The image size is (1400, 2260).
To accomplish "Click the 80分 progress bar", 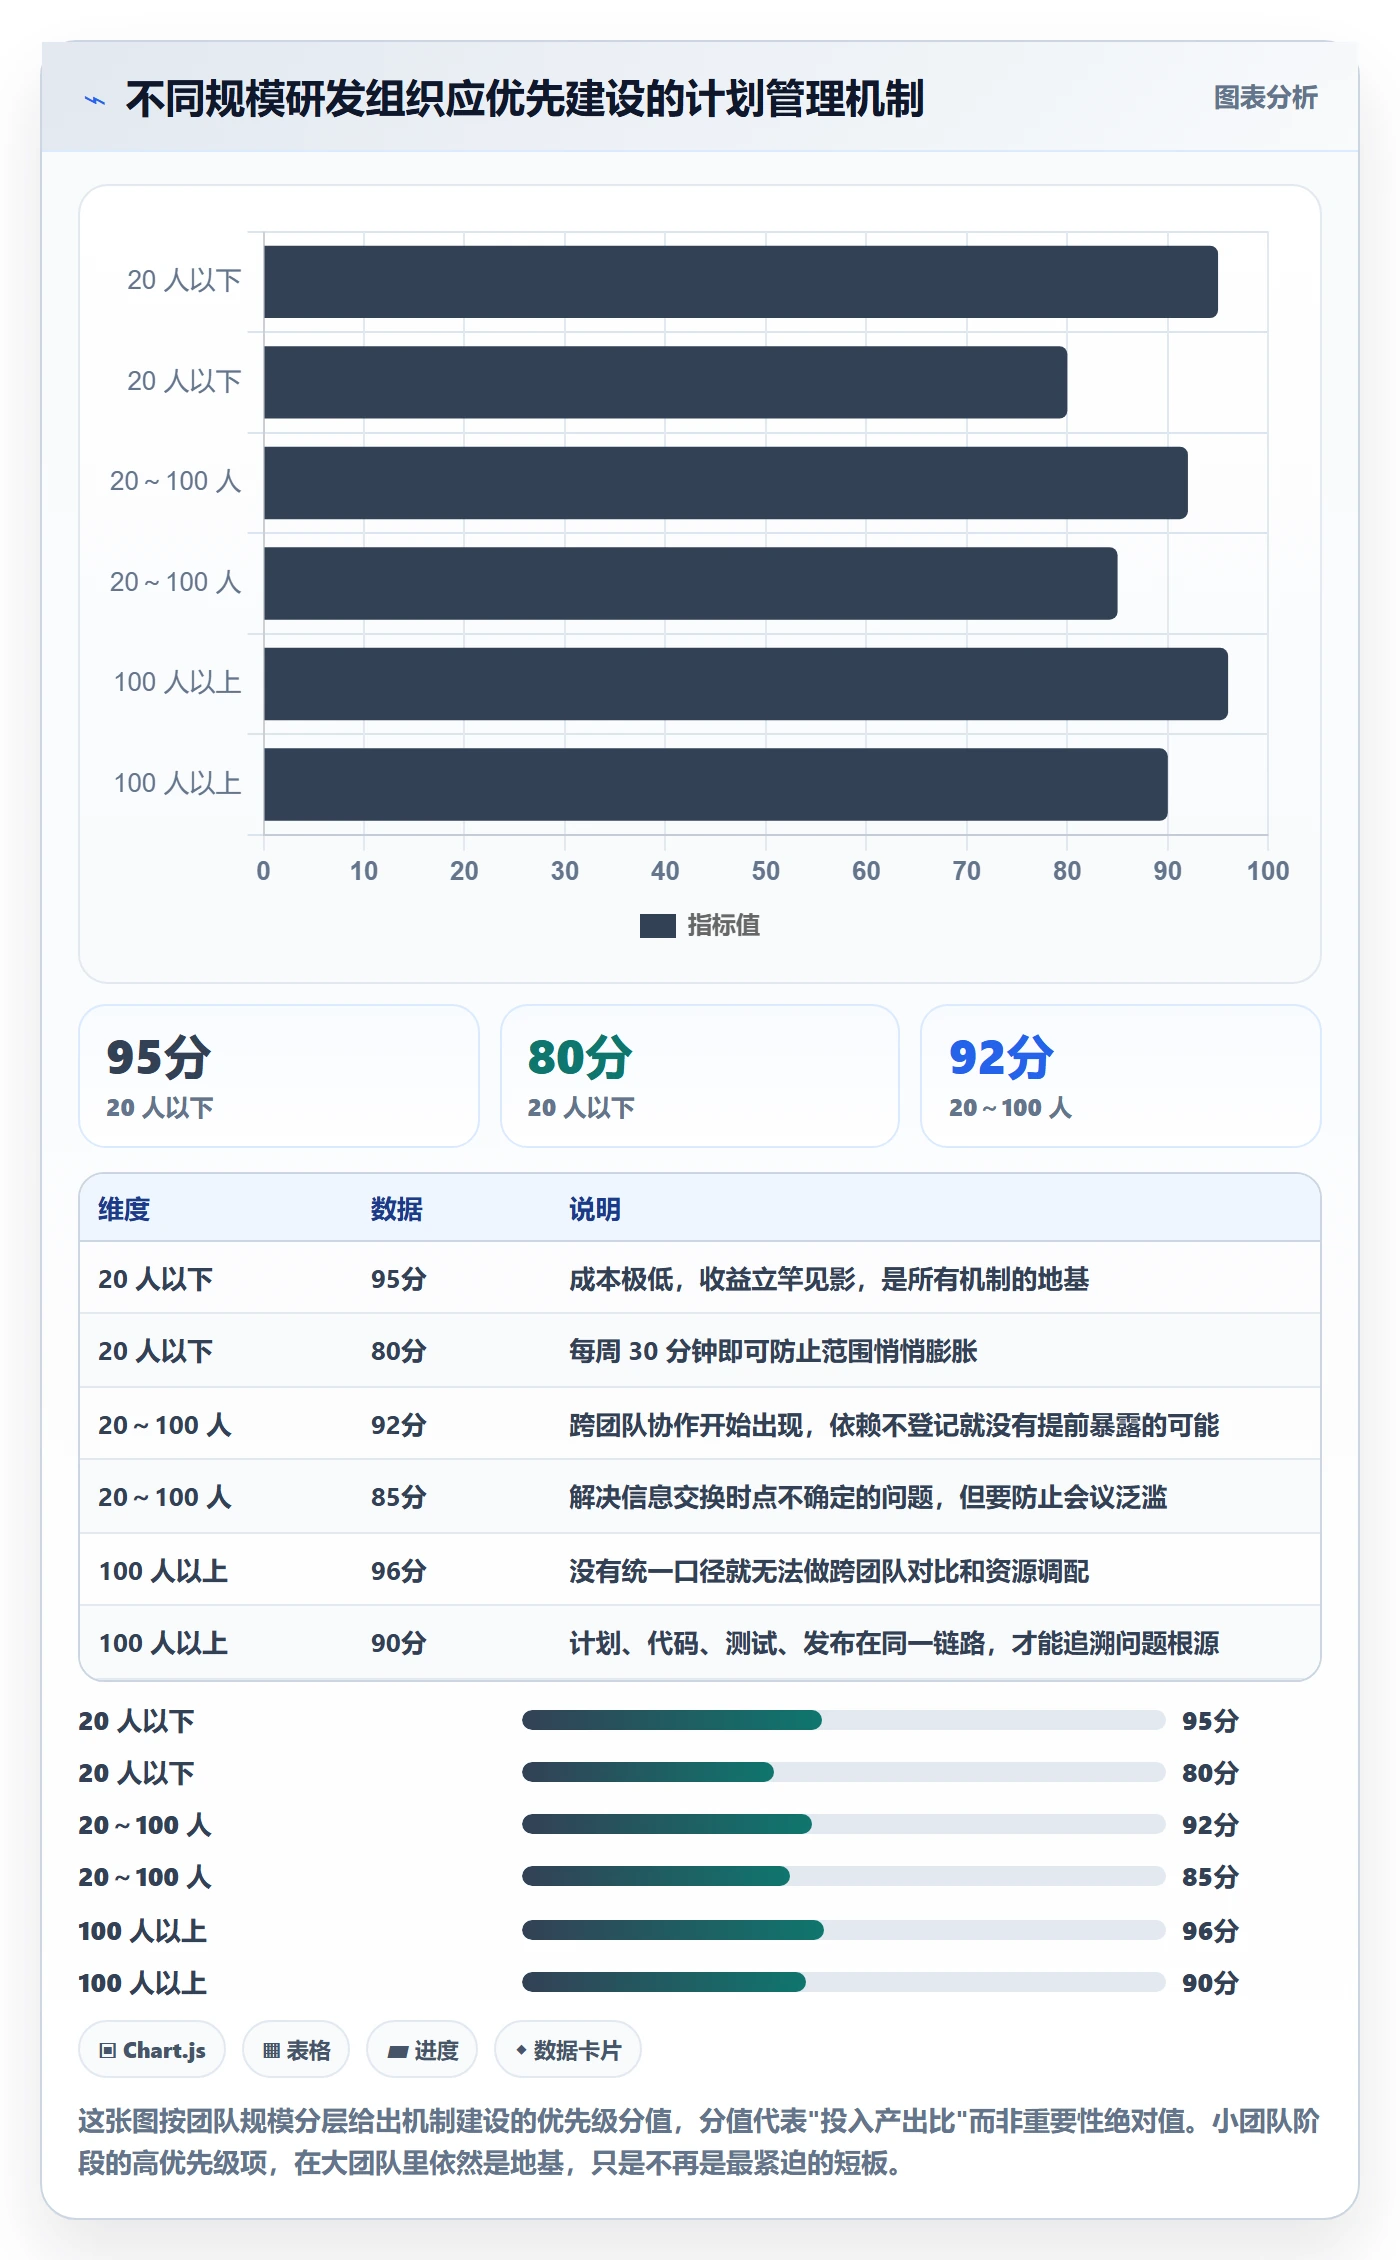I will pos(843,1772).
